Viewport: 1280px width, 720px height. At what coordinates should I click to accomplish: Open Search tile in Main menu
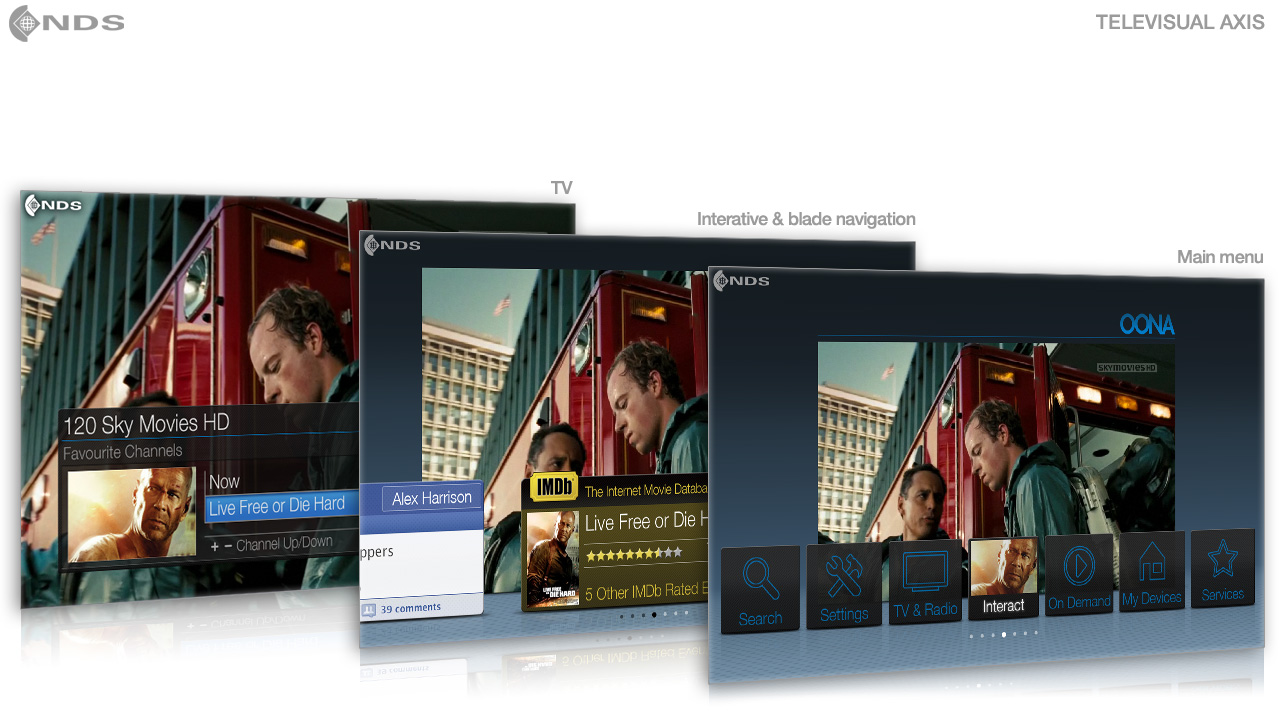[760, 589]
